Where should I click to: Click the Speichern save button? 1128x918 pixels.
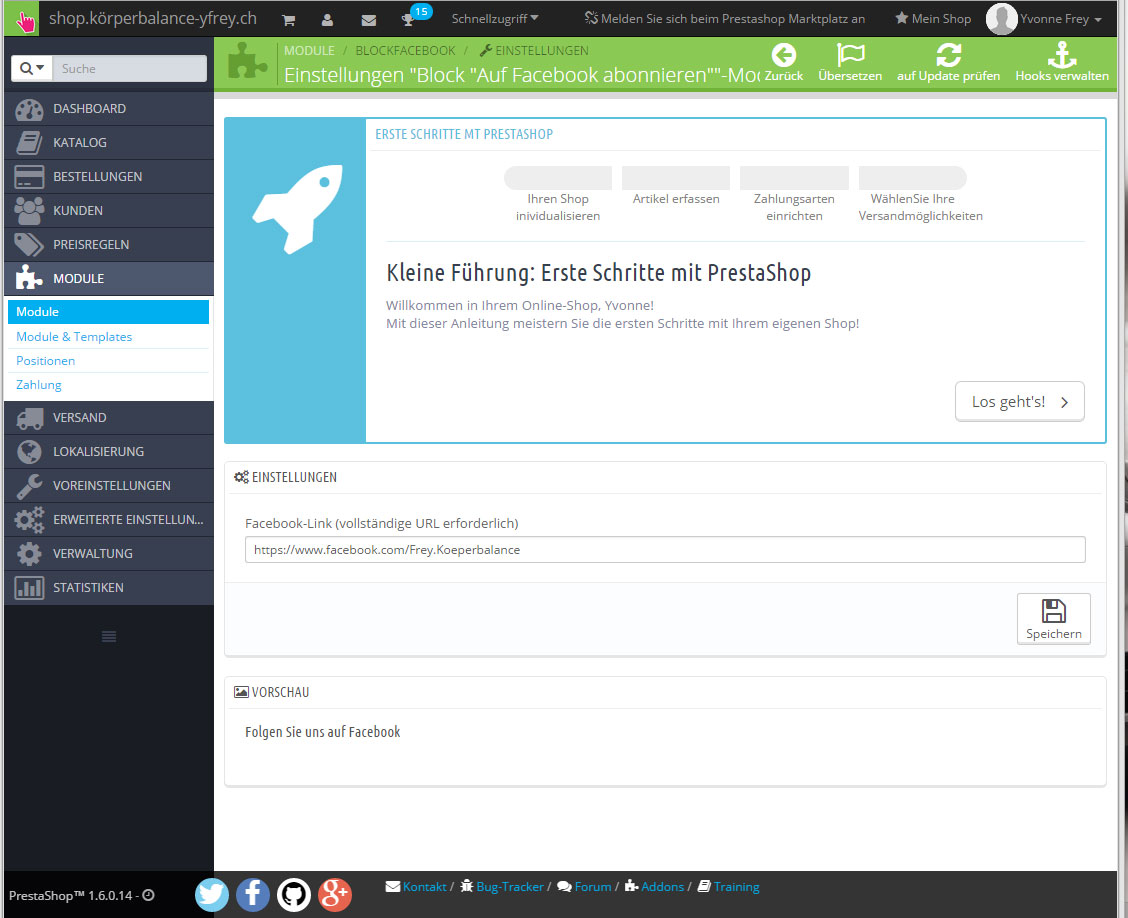click(1053, 619)
